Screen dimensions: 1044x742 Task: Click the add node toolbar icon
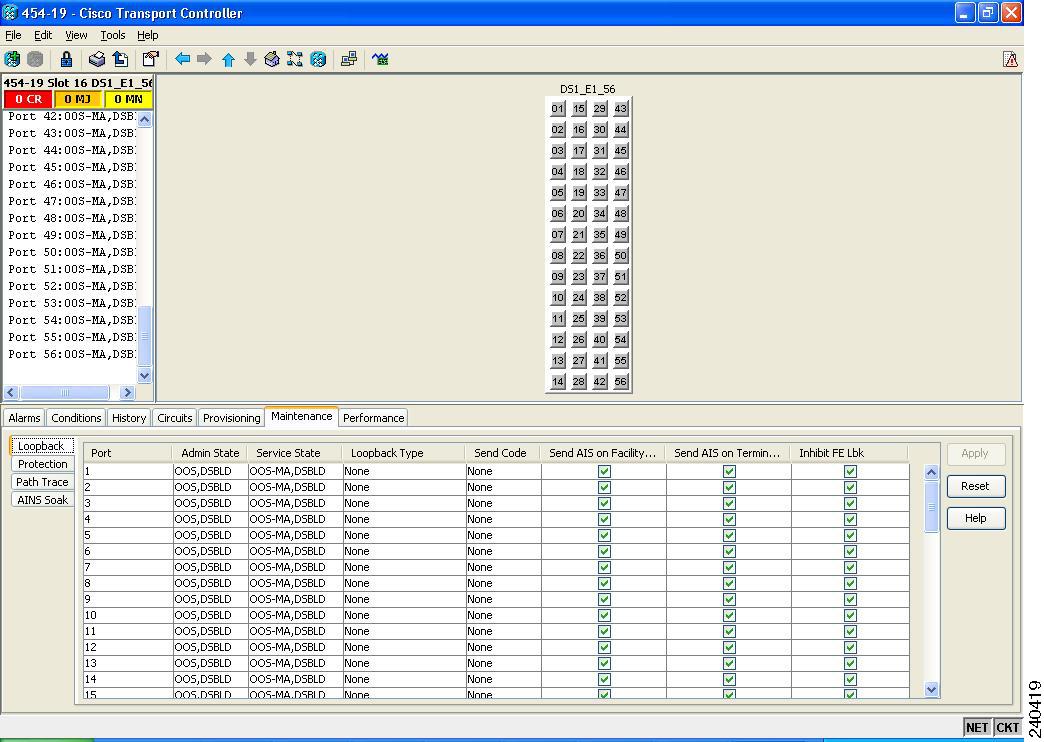12,59
